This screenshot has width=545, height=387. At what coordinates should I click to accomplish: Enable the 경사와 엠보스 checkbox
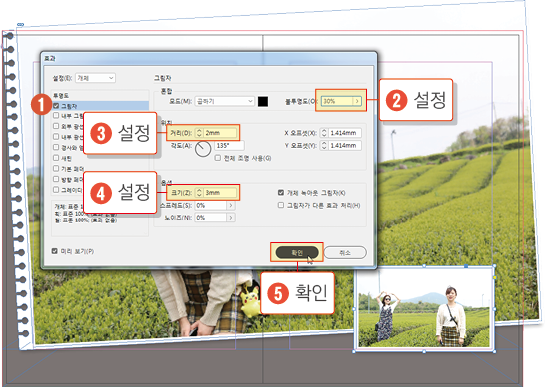point(56,147)
